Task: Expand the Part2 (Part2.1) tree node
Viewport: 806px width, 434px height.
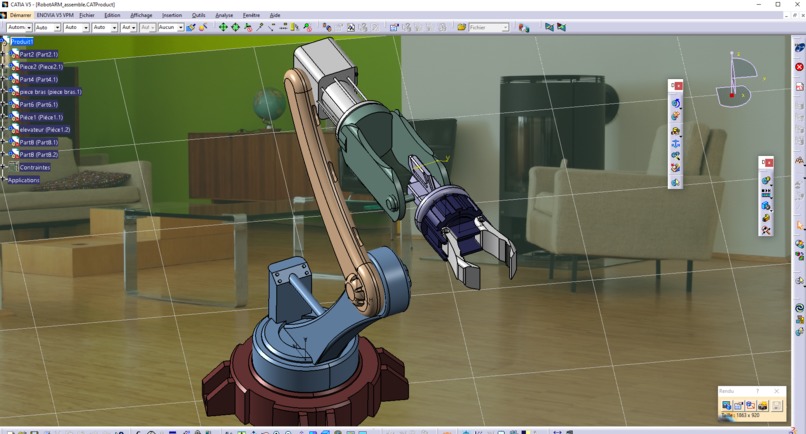Action: click(x=4, y=54)
